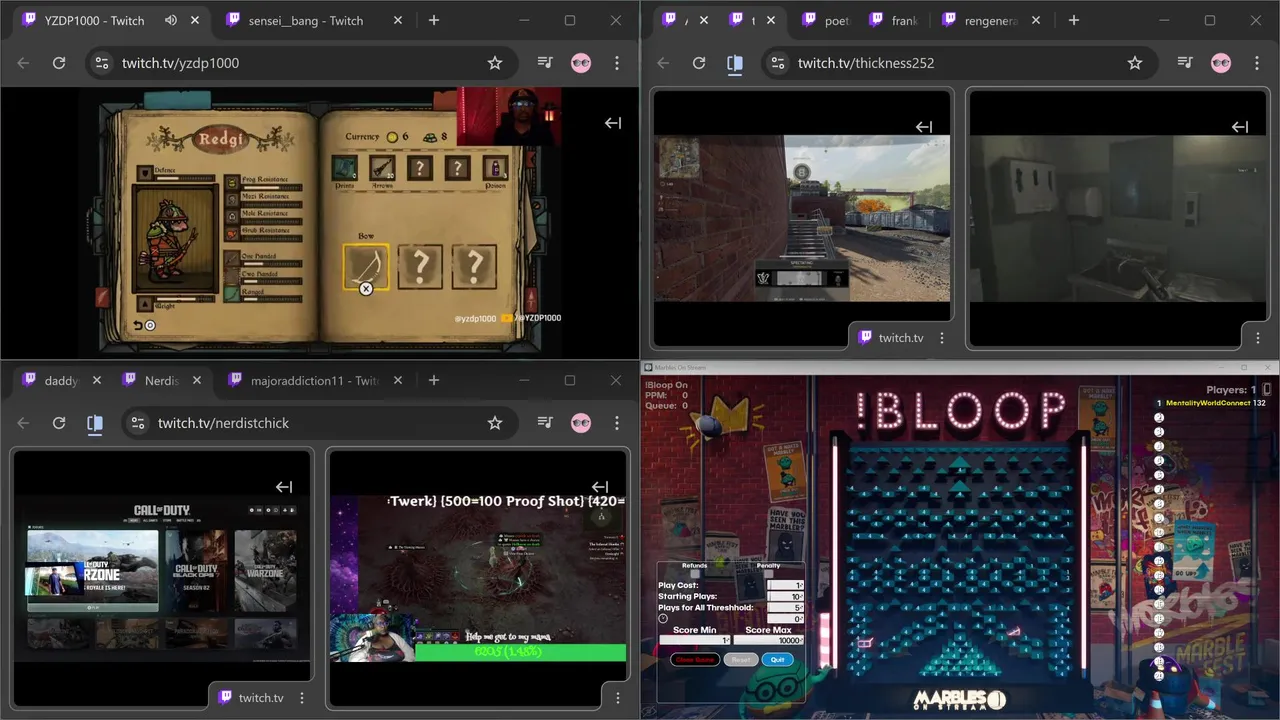Click the timer clock icon in Marbles panel
This screenshot has height=720, width=1280.
[x=663, y=618]
